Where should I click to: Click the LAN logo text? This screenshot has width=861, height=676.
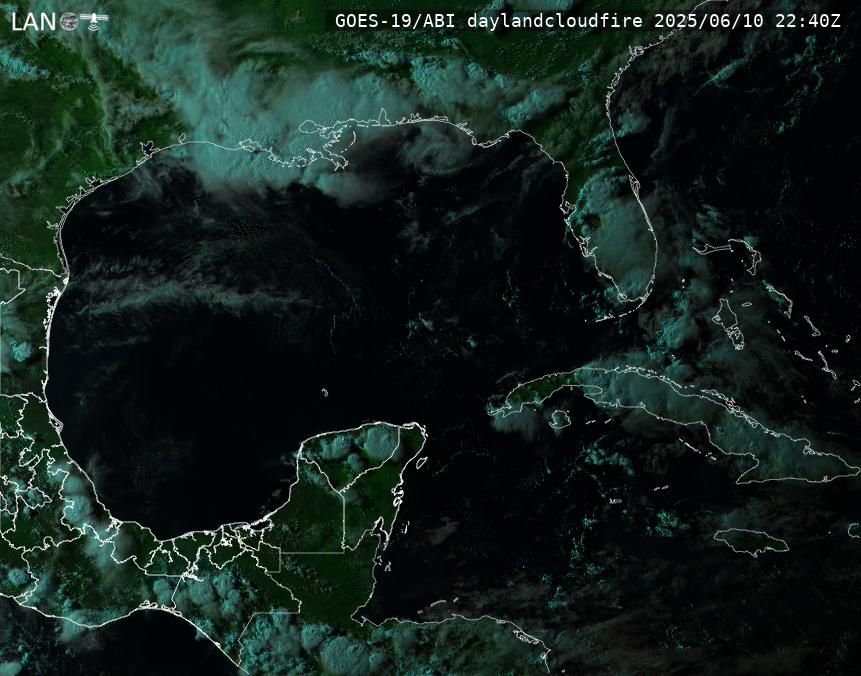[x=33, y=21]
